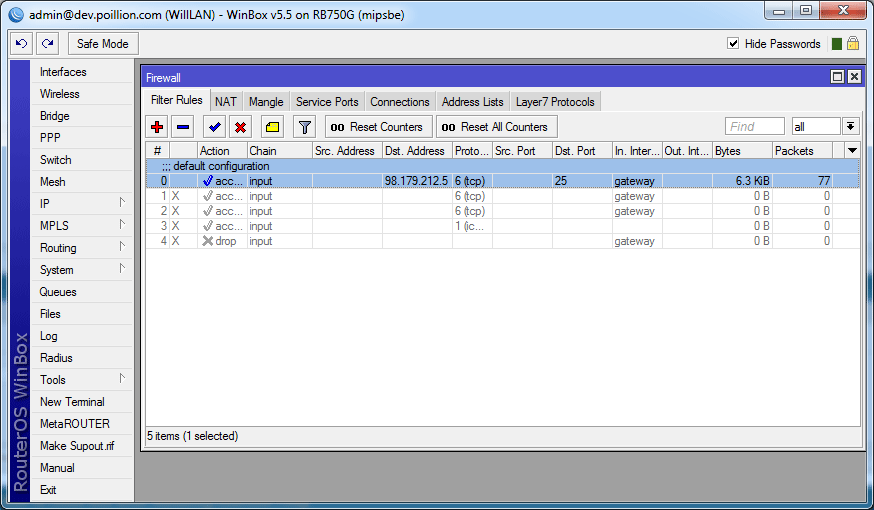This screenshot has width=874, height=510.
Task: Enable rule using blue checkmark icon
Action: click(215, 127)
